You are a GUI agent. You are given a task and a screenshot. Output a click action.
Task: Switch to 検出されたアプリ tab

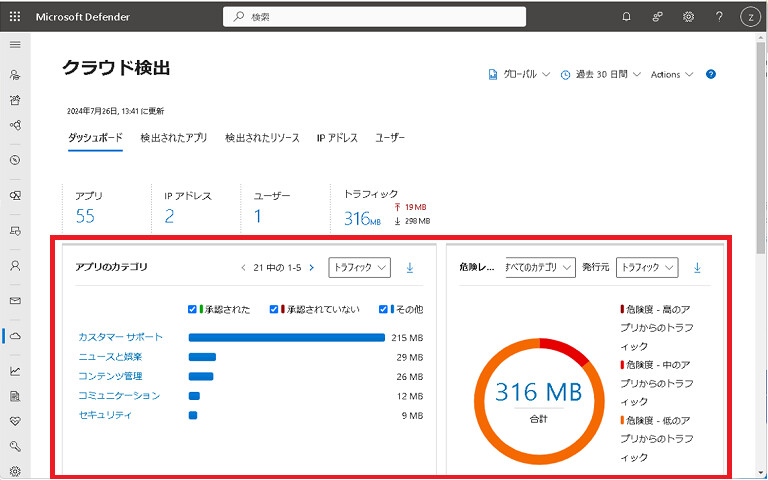tap(174, 138)
